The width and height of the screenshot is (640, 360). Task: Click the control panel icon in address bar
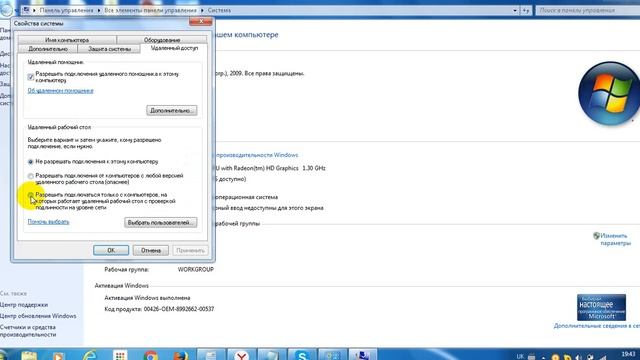click(x=26, y=10)
